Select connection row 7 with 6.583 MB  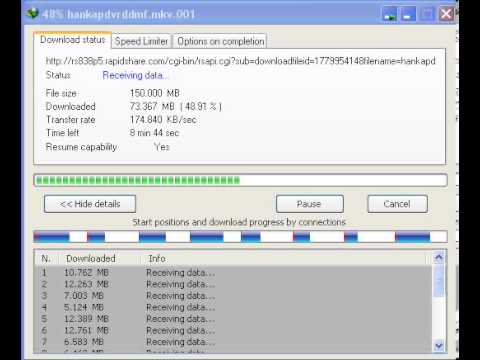[x=233, y=342]
